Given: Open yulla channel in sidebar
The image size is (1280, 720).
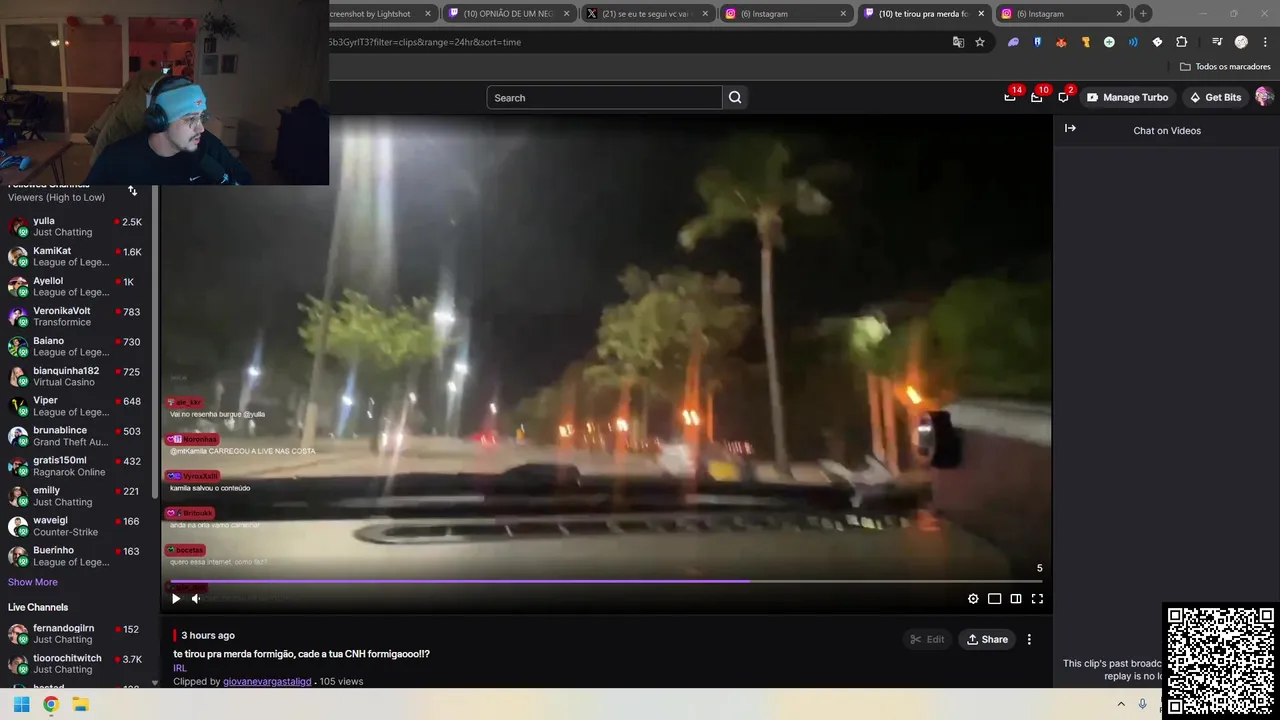Looking at the screenshot, I should tap(75, 226).
